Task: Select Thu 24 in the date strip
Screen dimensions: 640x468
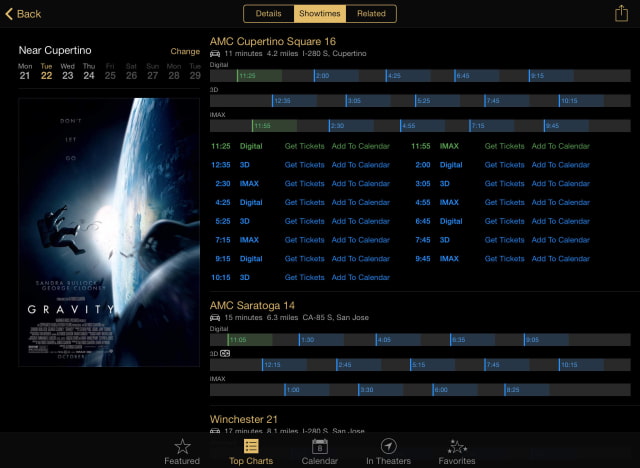Action: (89, 71)
